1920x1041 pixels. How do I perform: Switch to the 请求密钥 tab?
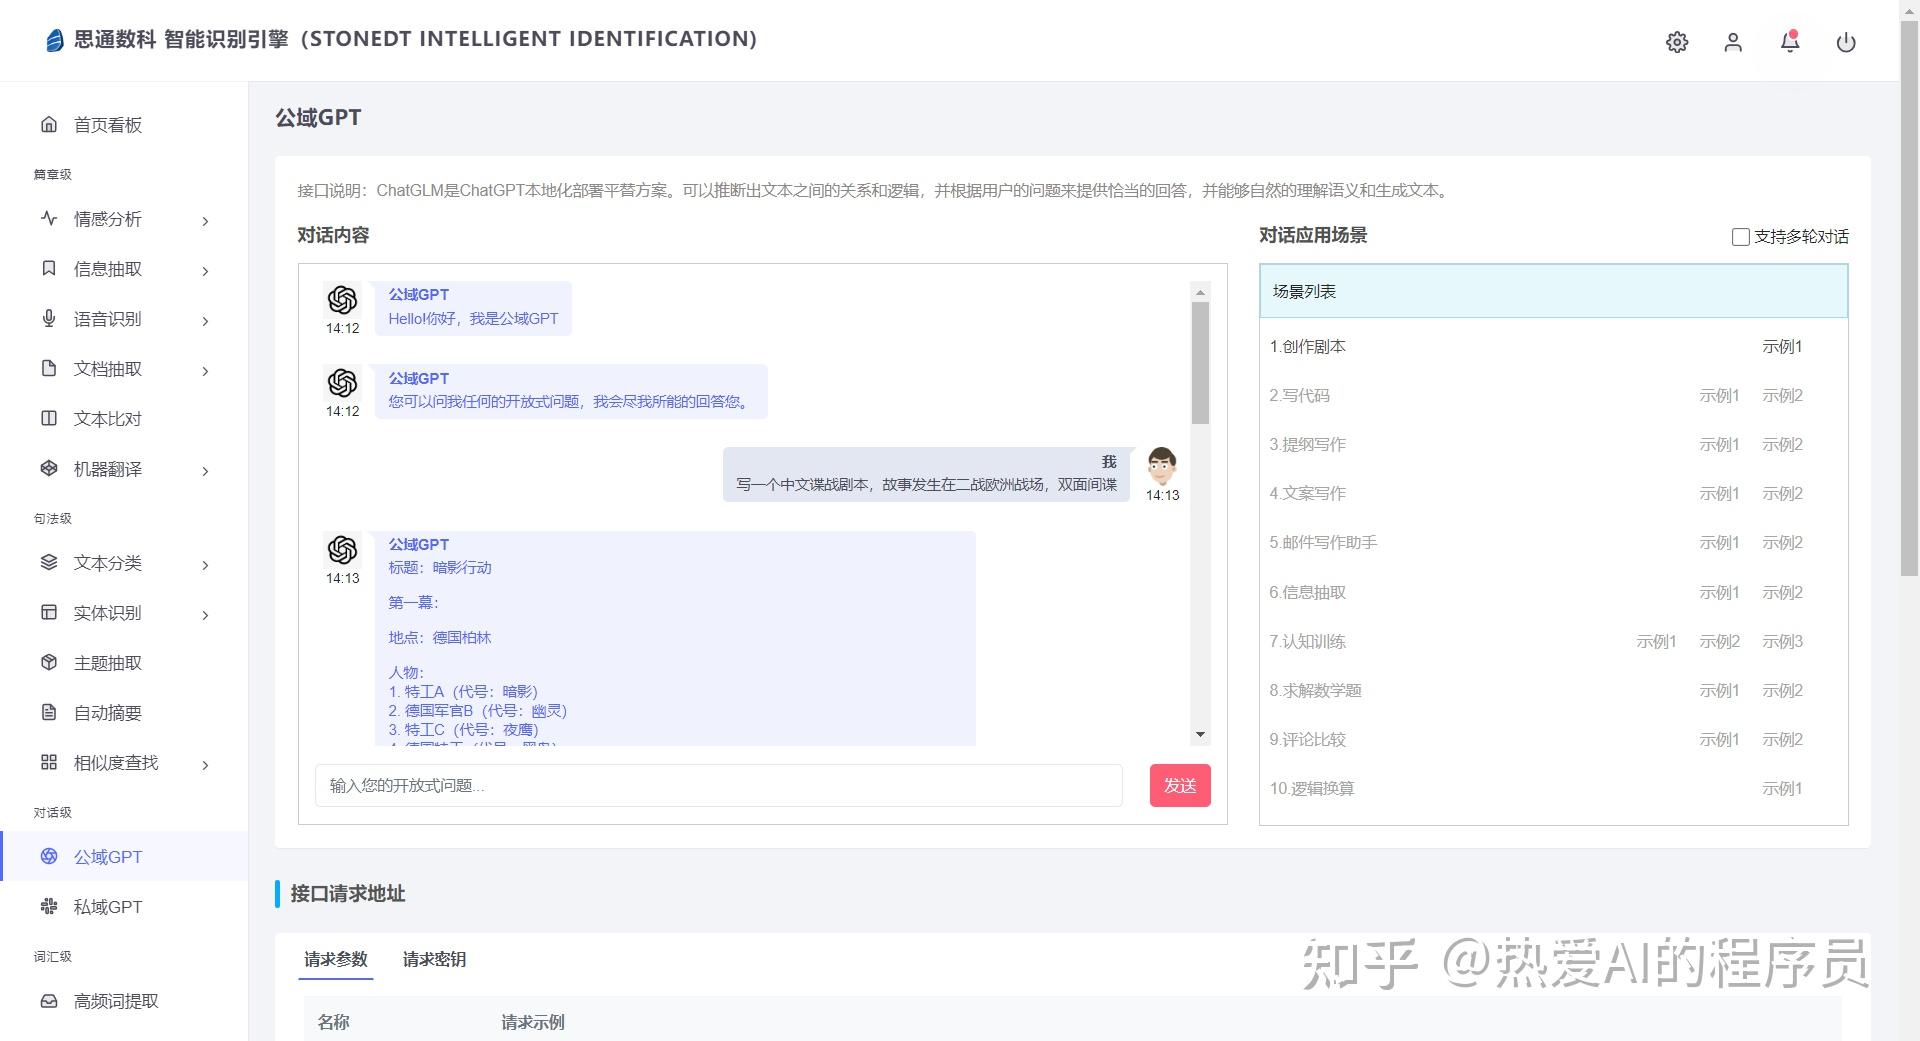tap(434, 959)
